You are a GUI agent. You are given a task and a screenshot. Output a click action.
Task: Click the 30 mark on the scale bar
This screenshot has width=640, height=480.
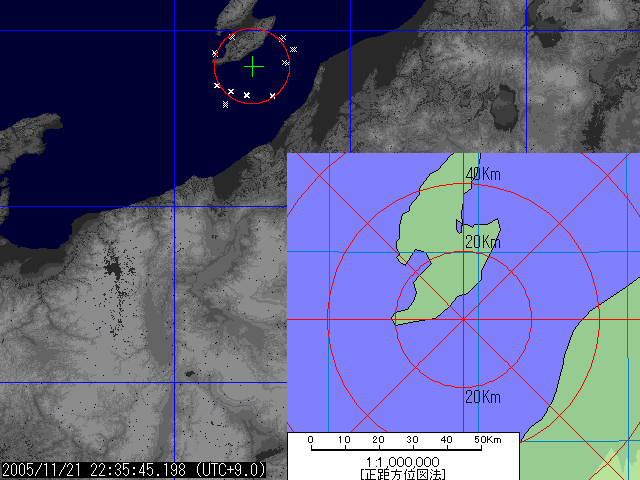point(412,440)
